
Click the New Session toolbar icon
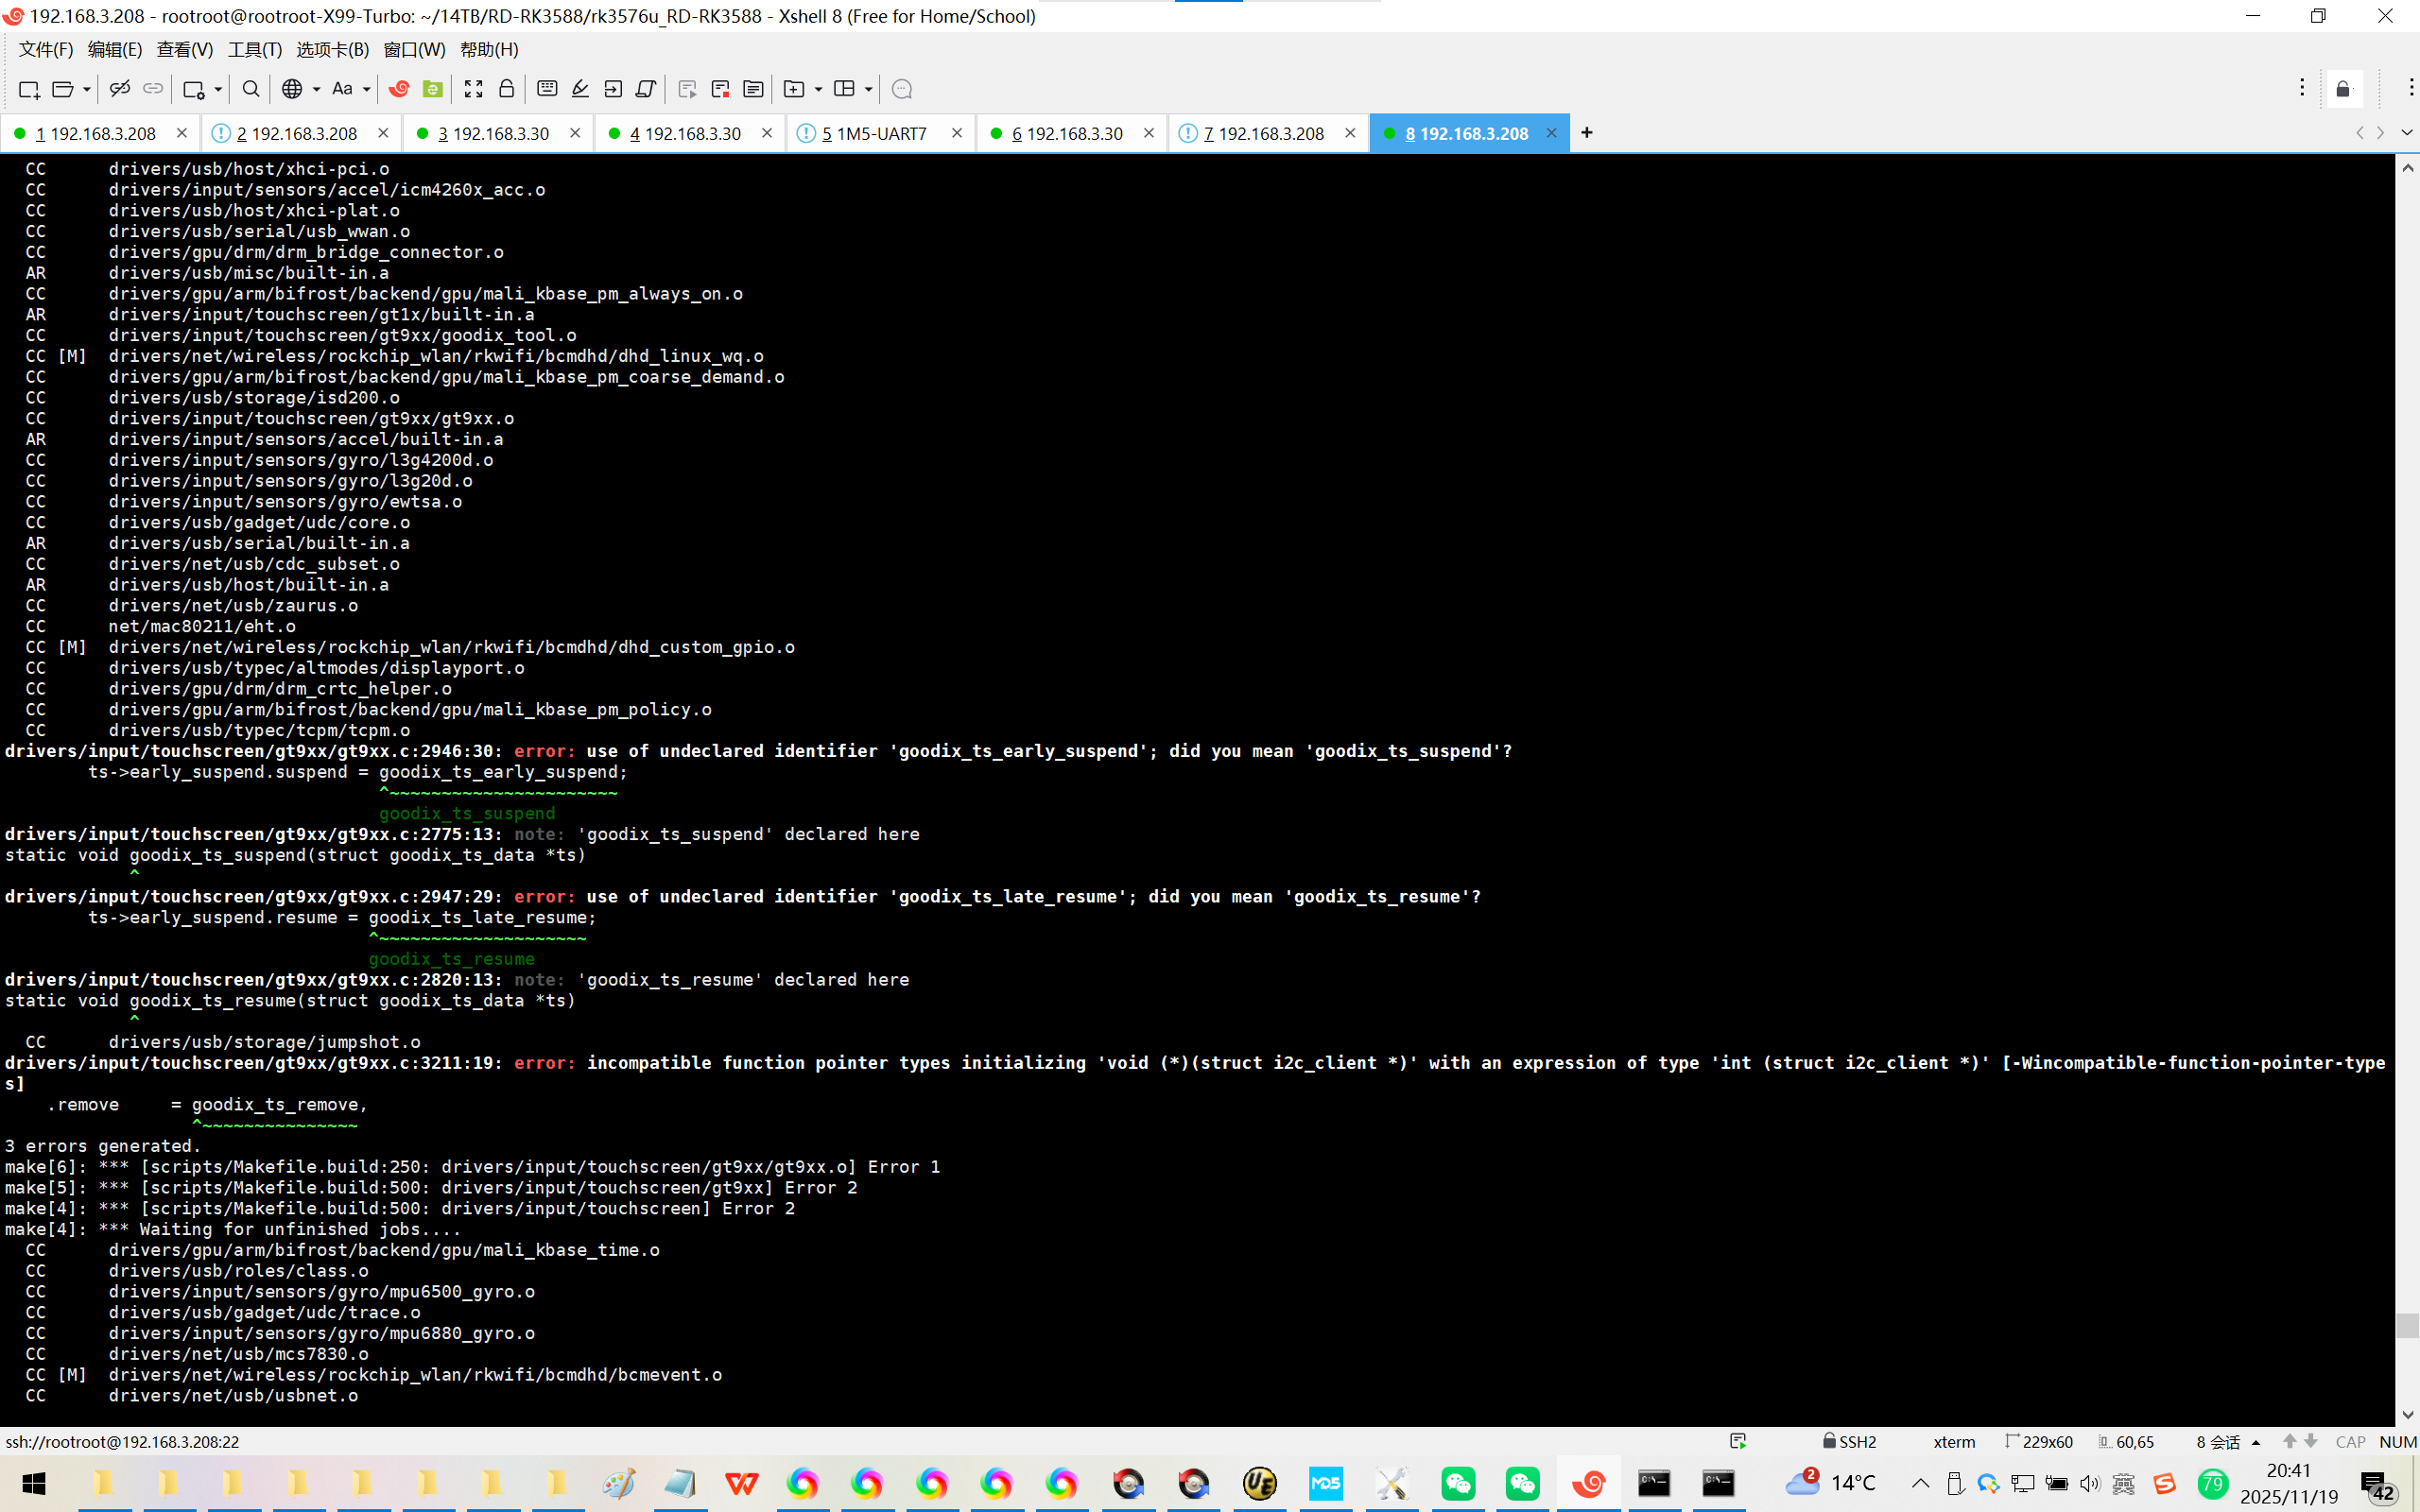pos(29,89)
